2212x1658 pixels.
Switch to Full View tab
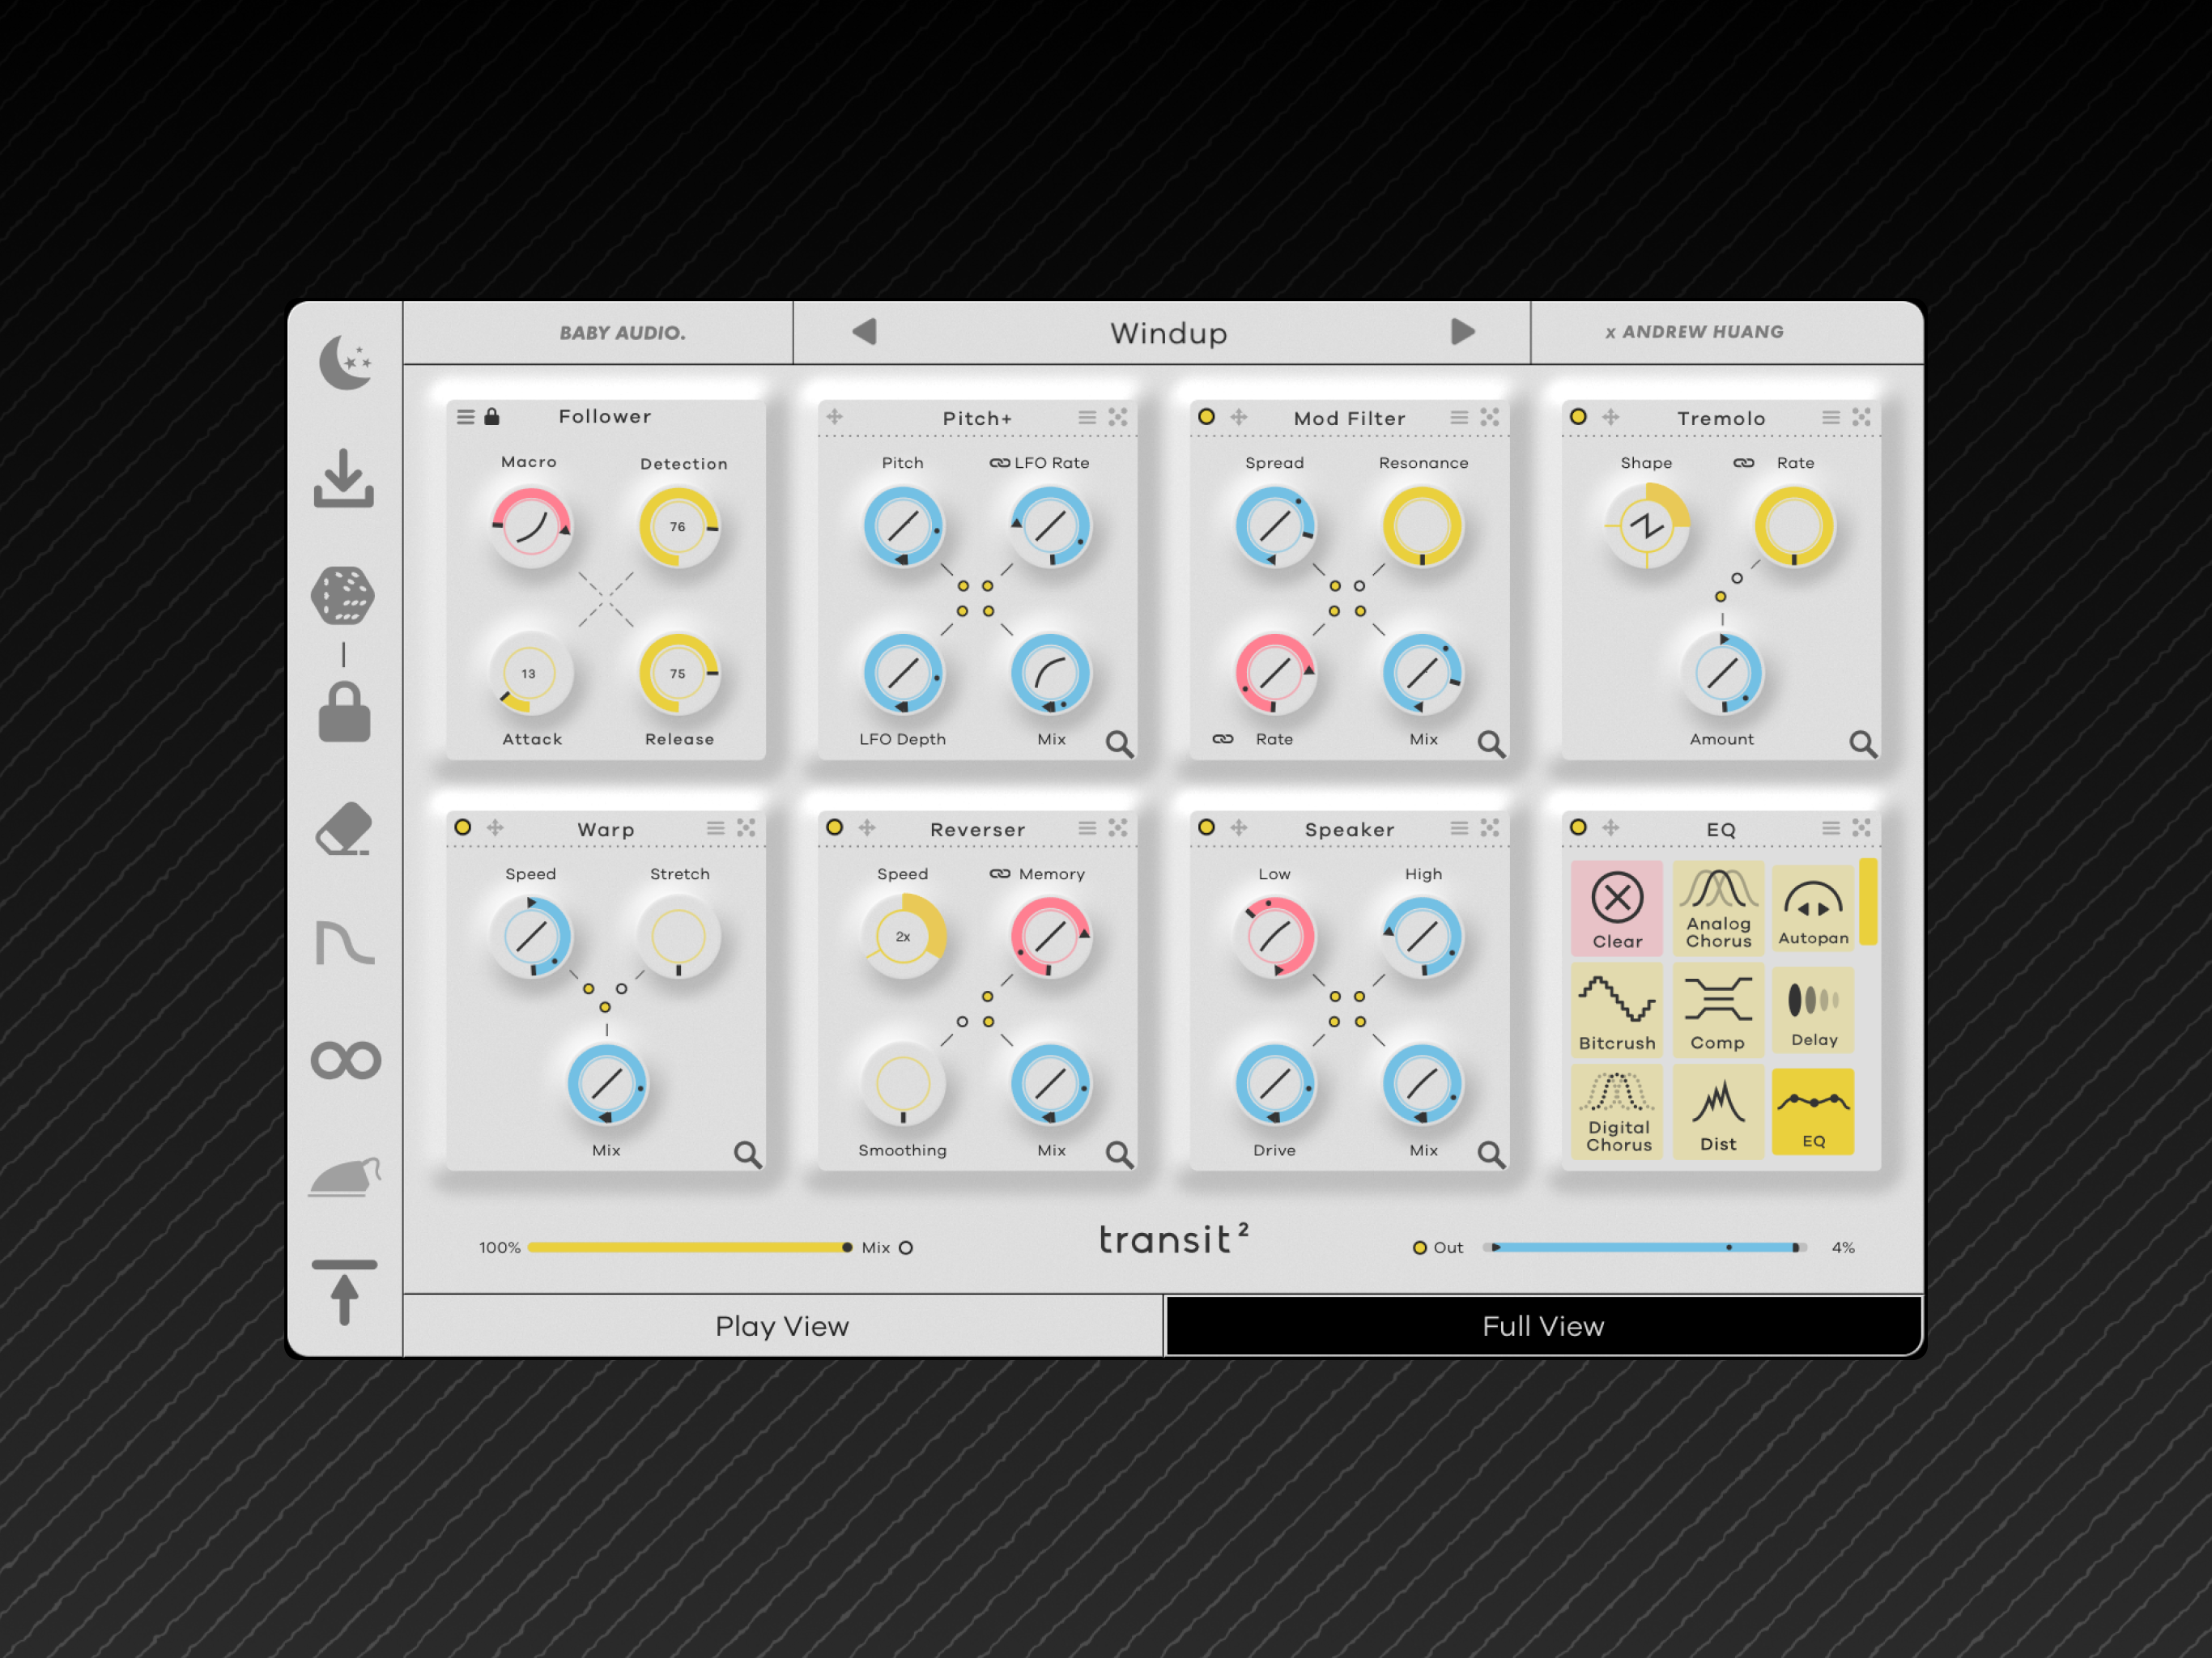pyautogui.click(x=1543, y=1326)
